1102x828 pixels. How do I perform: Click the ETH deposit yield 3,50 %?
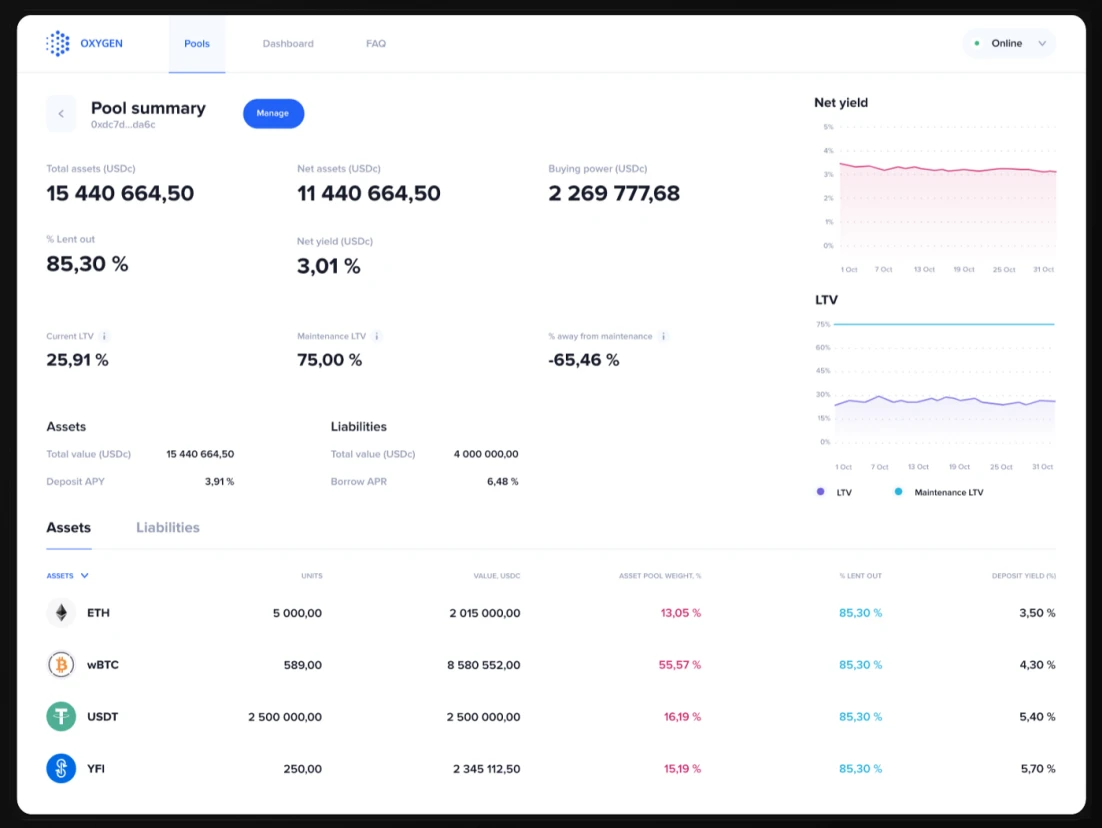(x=1037, y=614)
